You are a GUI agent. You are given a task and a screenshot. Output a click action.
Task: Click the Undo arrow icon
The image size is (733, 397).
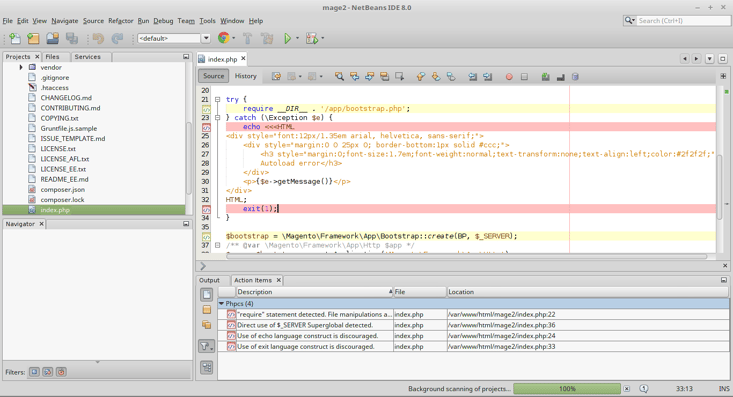point(98,38)
